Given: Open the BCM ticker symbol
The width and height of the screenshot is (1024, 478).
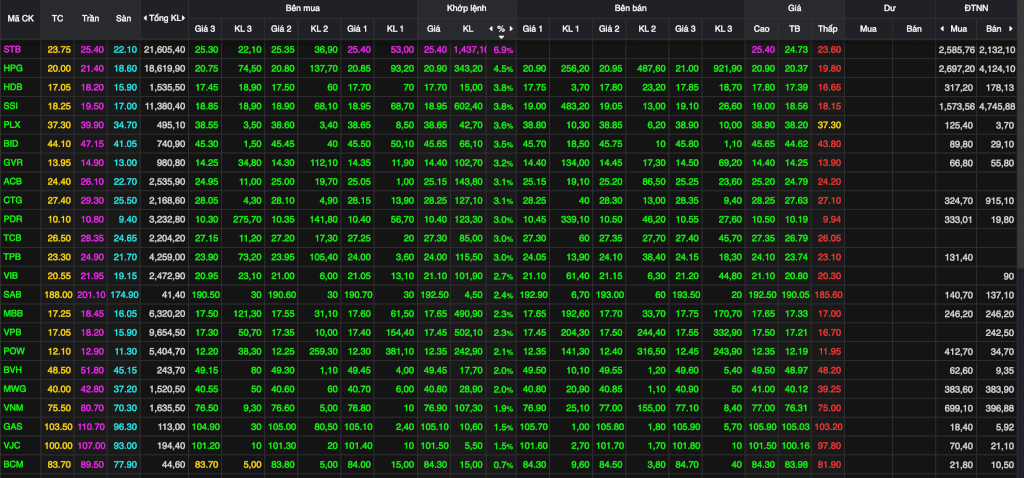Looking at the screenshot, I should 12,465.
